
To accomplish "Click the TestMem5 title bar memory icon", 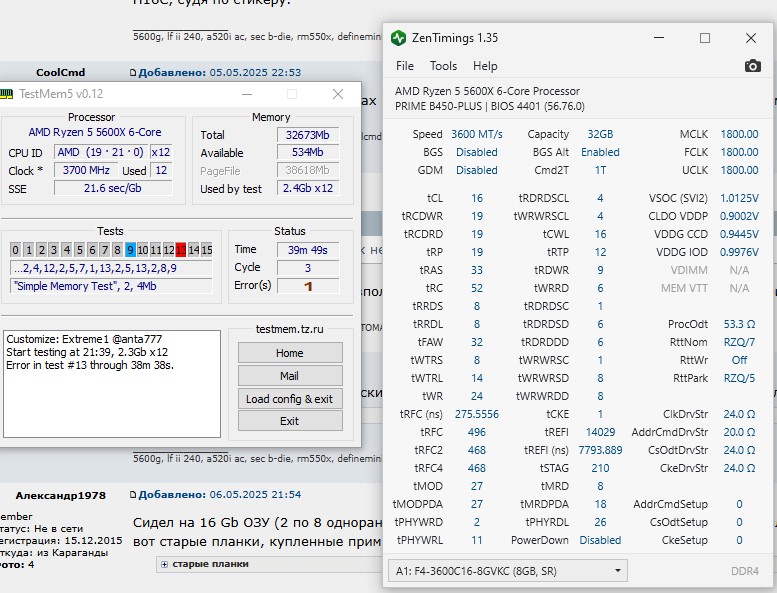I will (x=6, y=94).
